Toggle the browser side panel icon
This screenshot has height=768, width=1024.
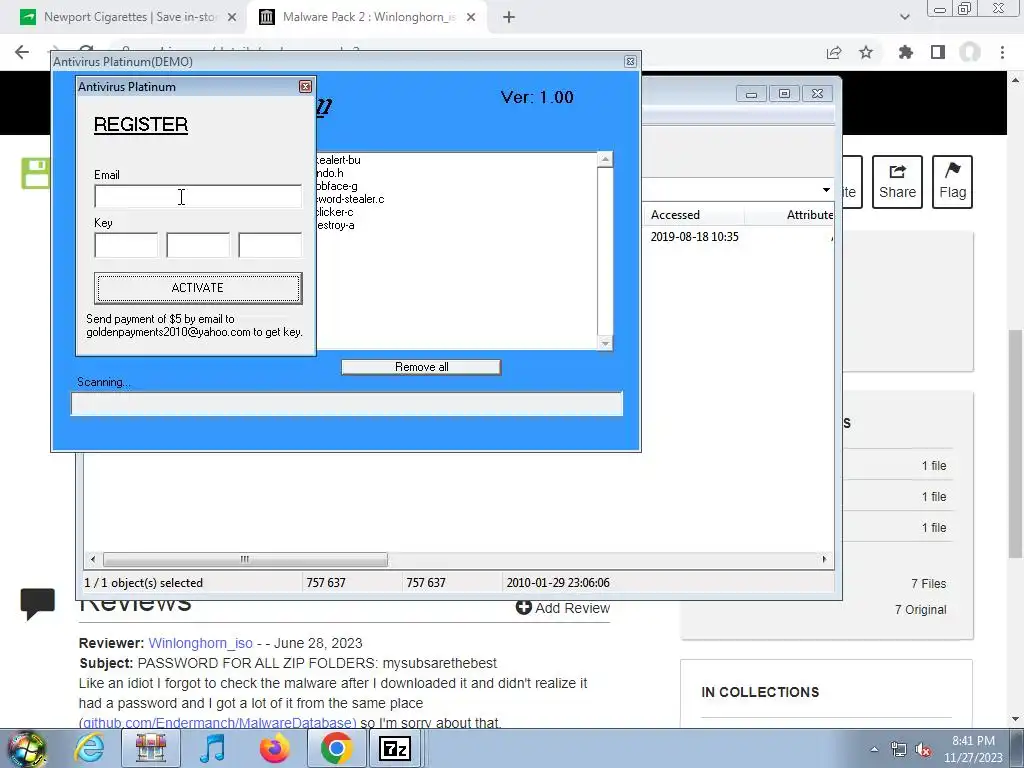[938, 52]
